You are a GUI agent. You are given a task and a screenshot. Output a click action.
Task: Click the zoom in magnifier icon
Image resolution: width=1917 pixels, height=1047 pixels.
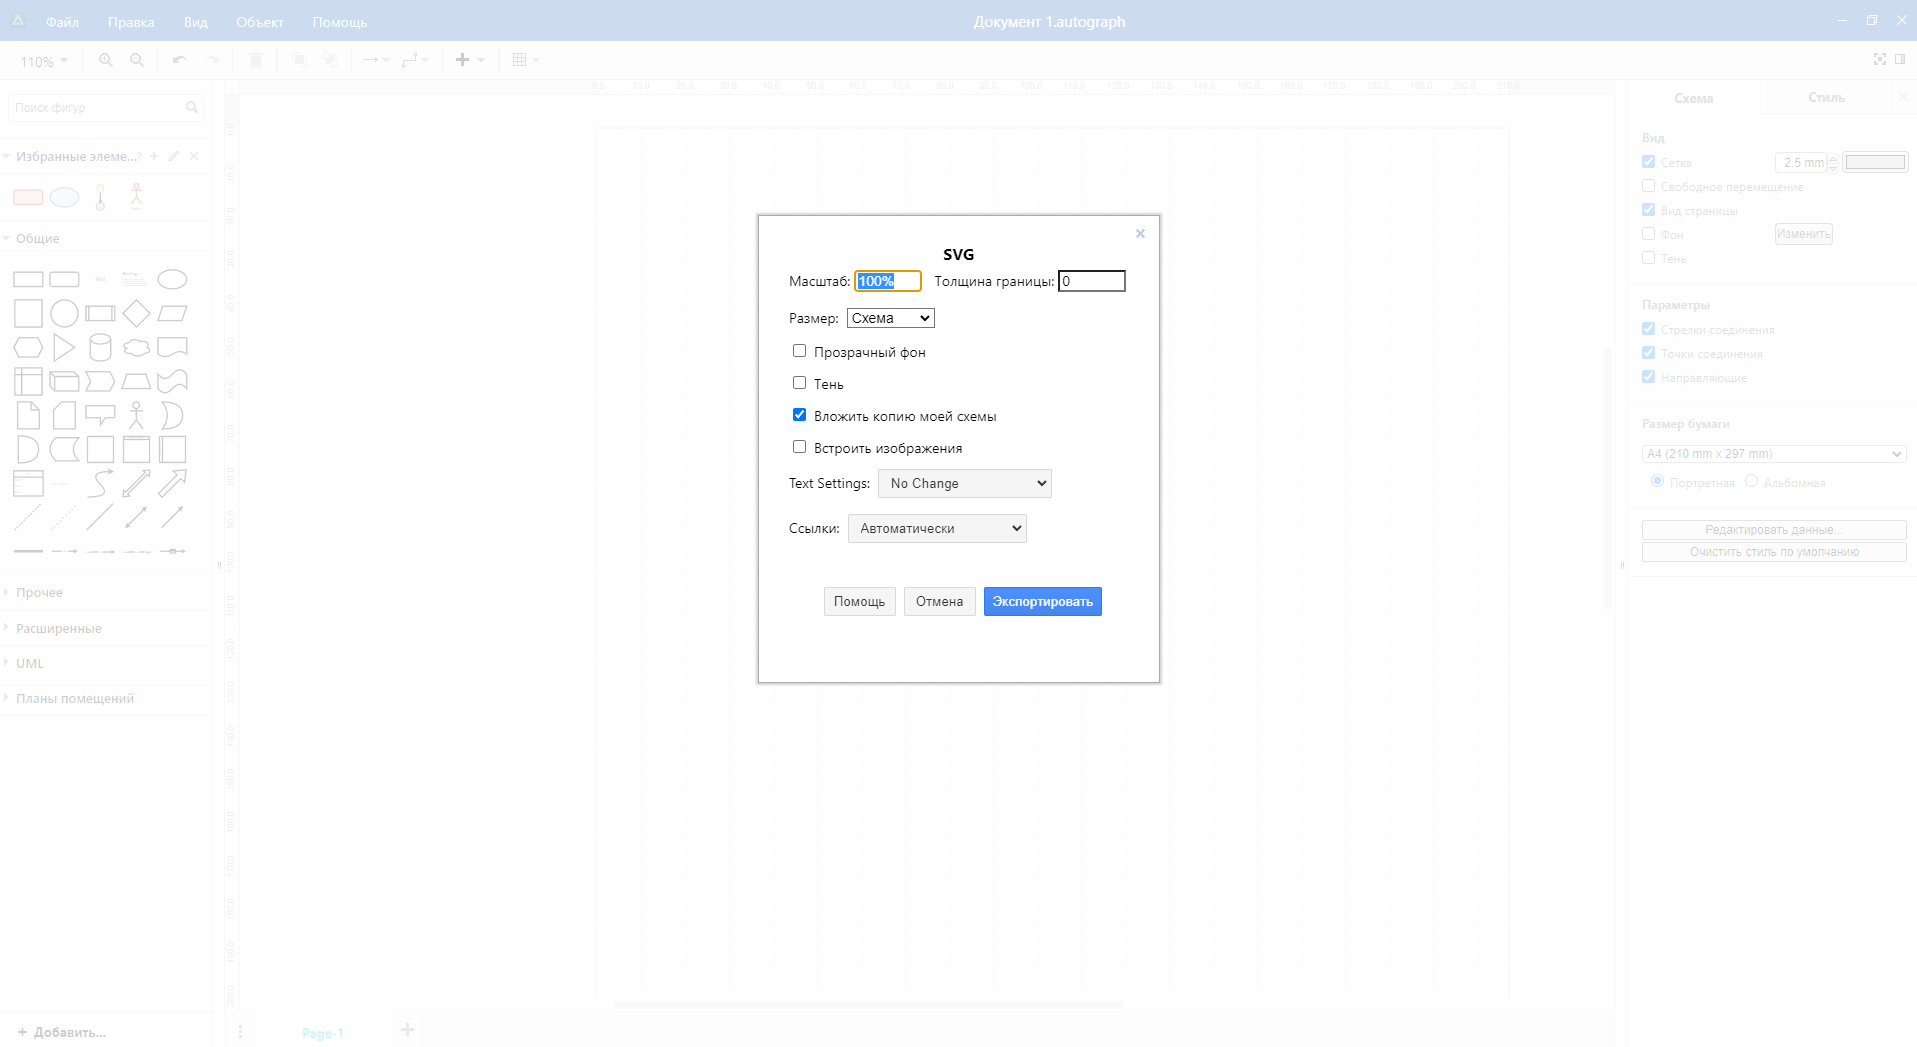pos(105,60)
